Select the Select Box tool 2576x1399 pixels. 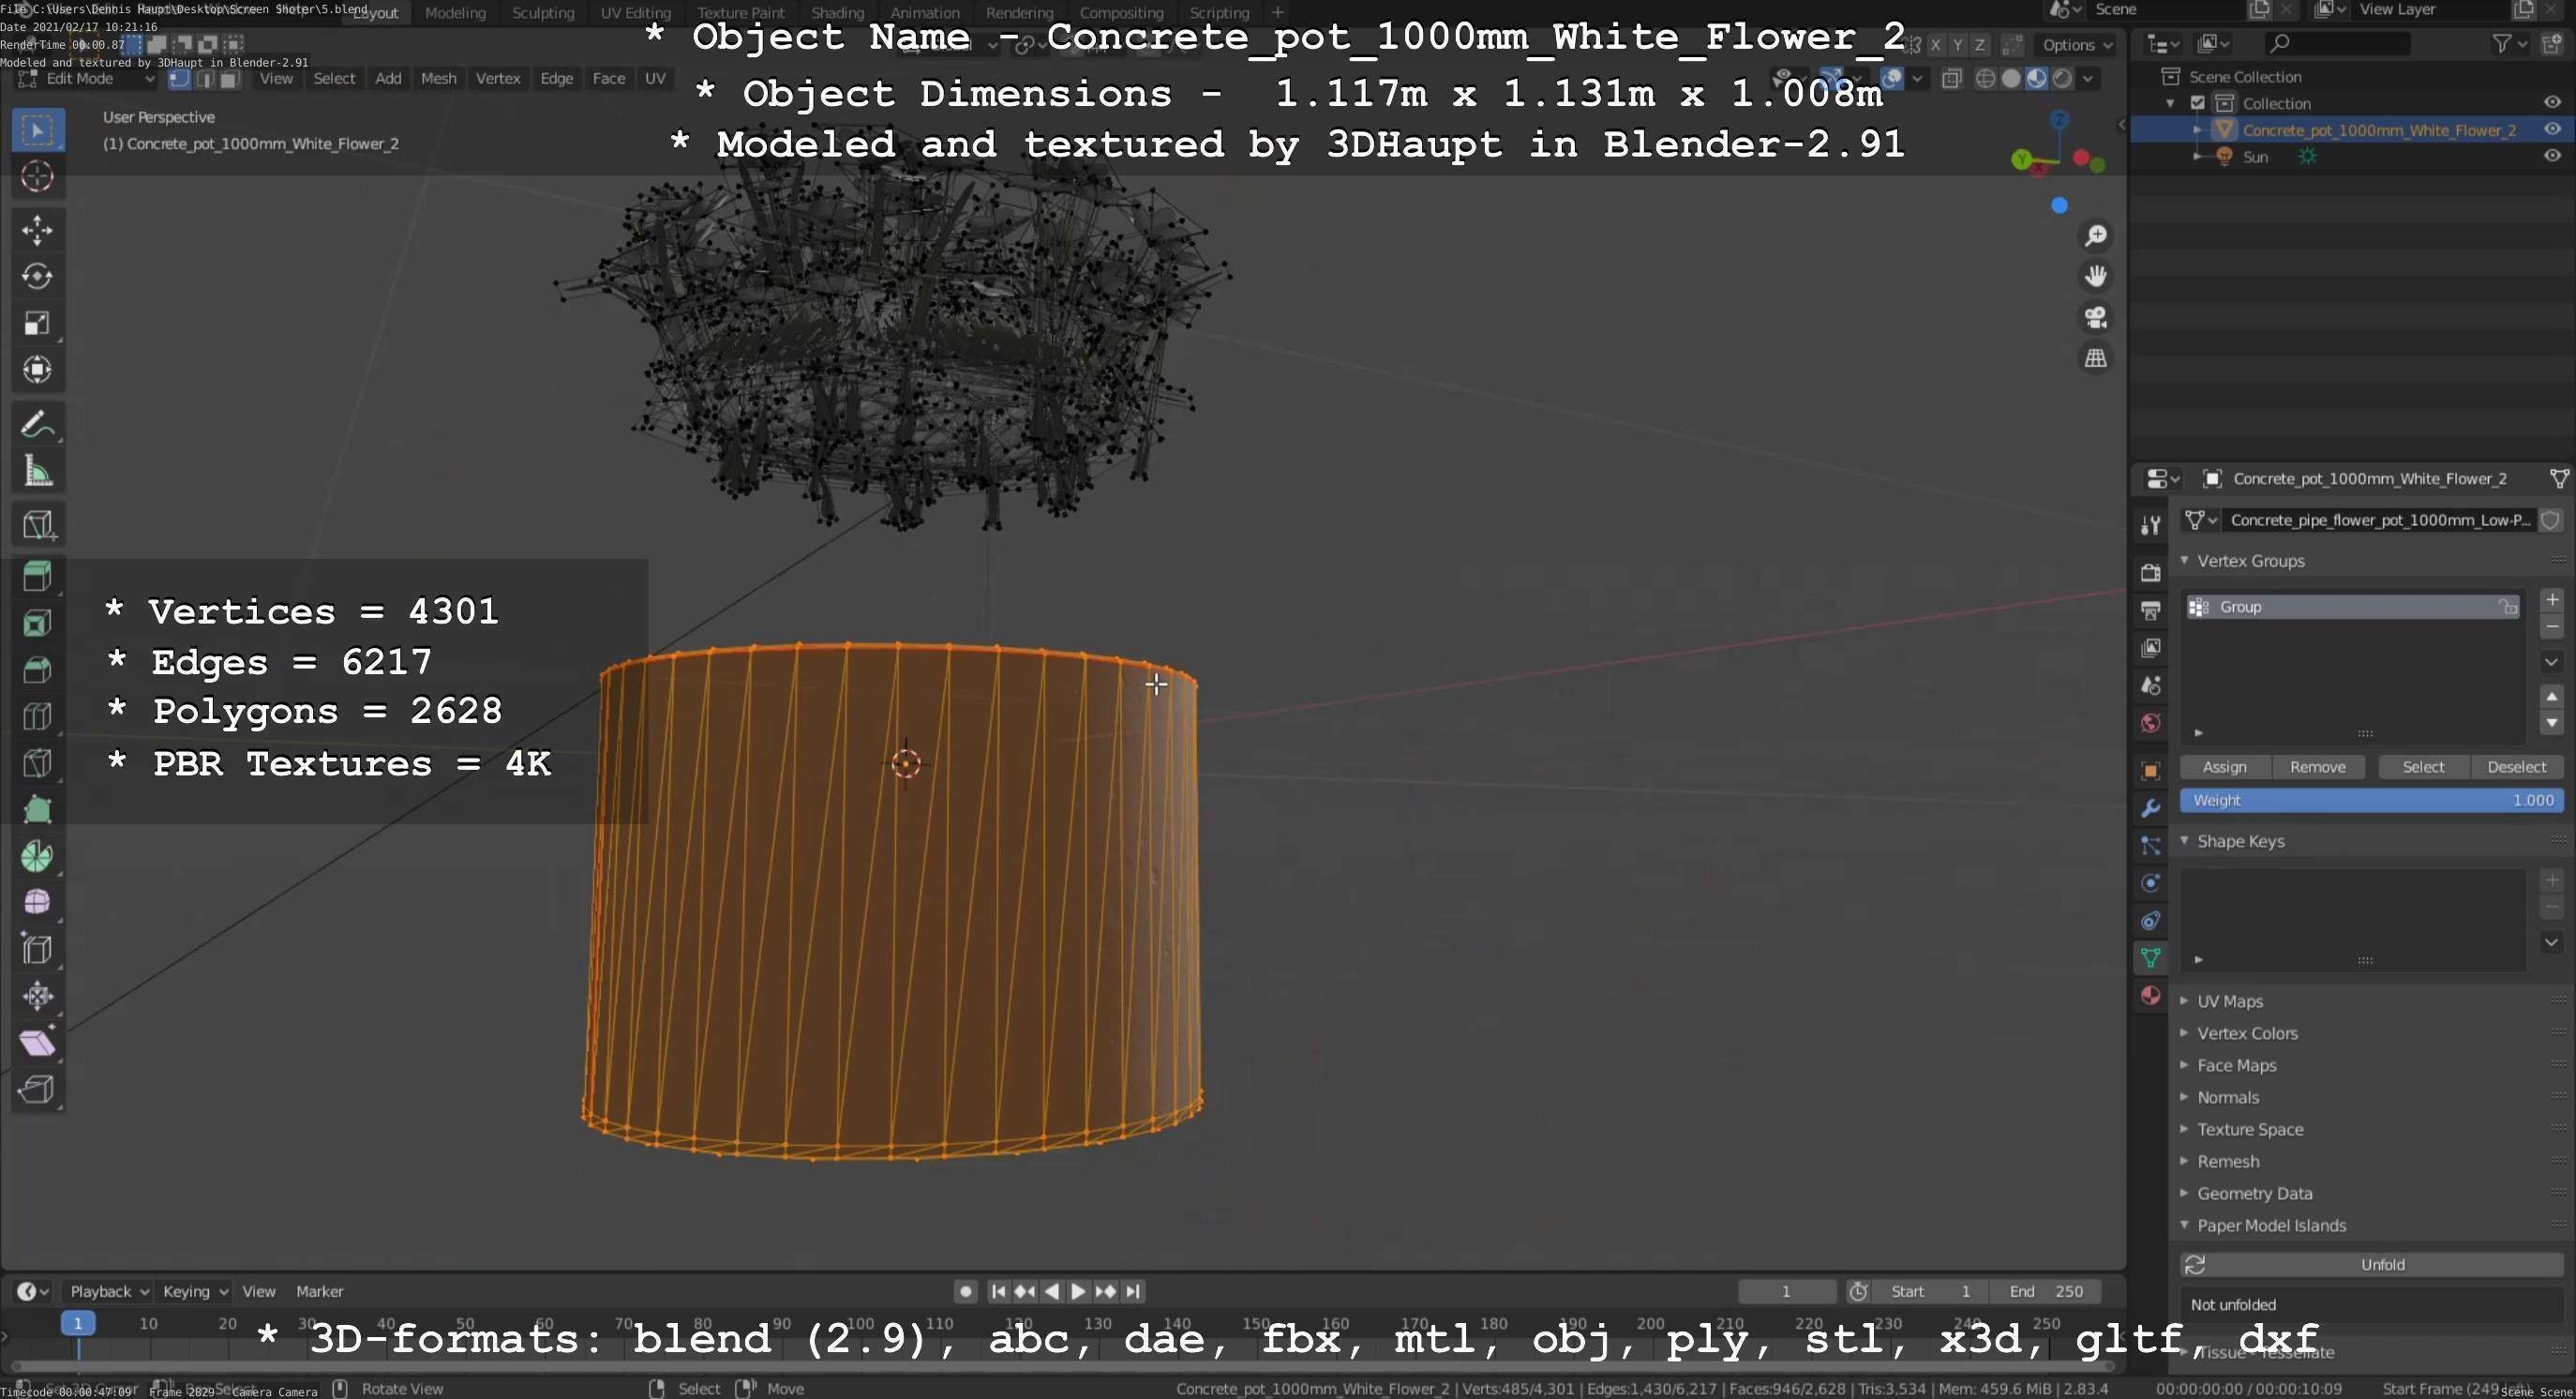coord(38,130)
